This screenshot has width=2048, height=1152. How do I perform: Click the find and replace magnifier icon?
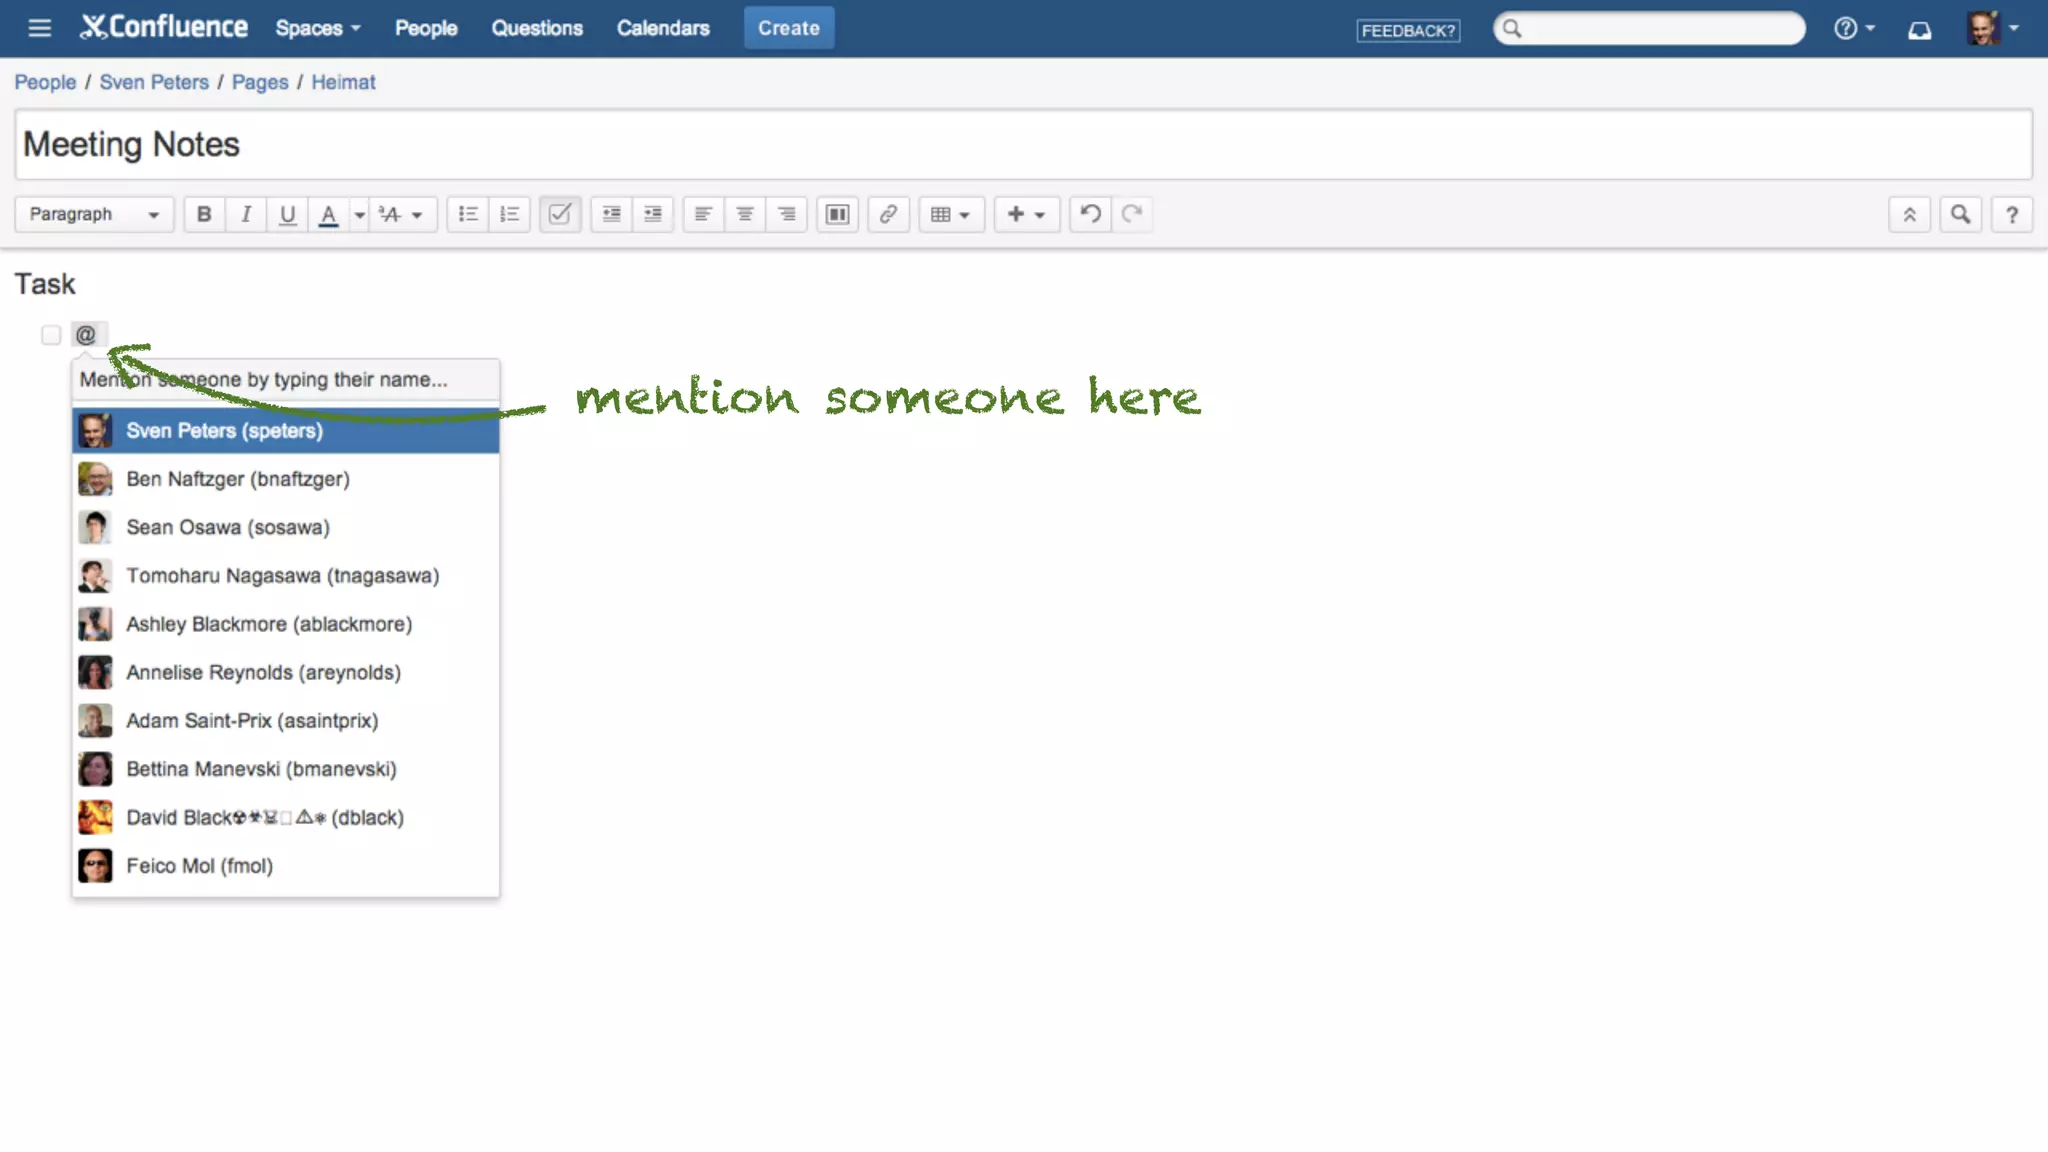click(1960, 214)
